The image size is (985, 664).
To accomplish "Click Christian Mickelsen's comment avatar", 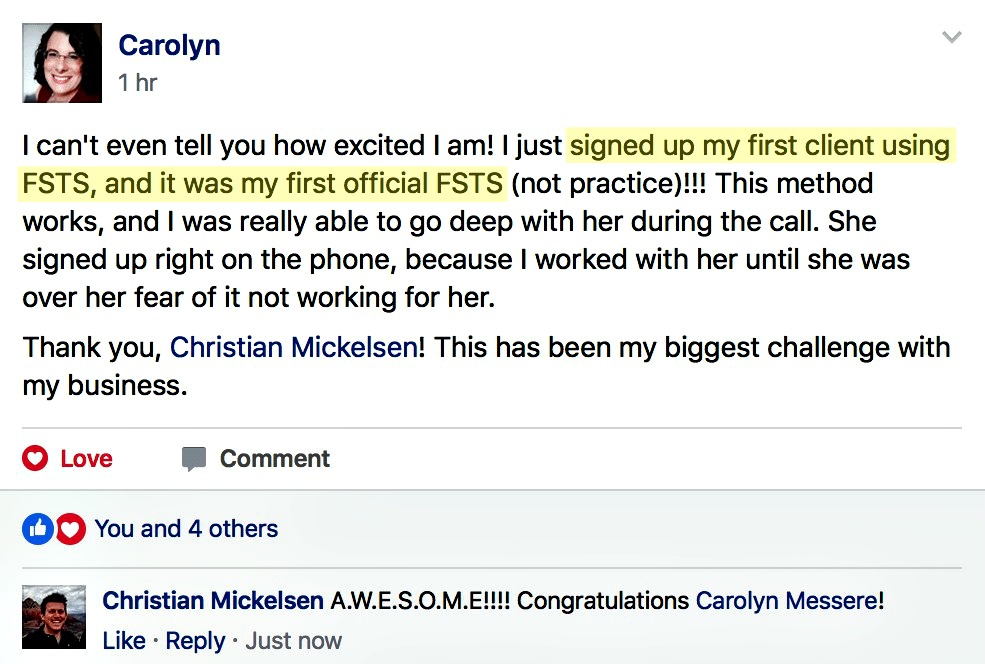I will tap(54, 617).
